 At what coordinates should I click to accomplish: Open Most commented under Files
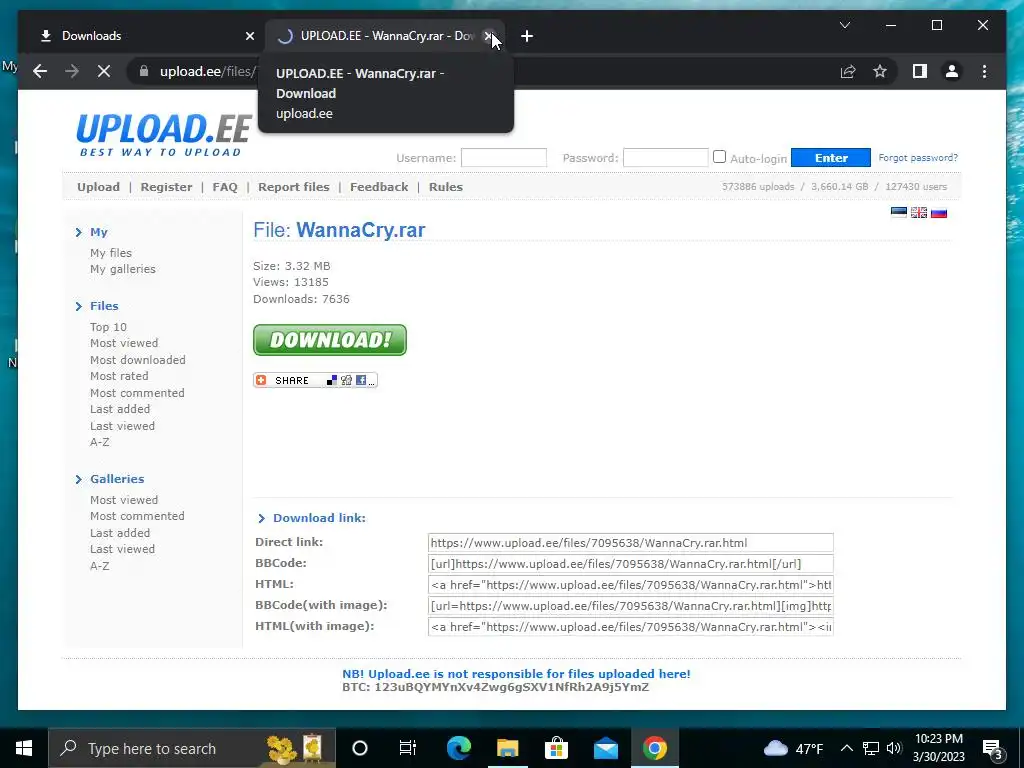pyautogui.click(x=137, y=392)
